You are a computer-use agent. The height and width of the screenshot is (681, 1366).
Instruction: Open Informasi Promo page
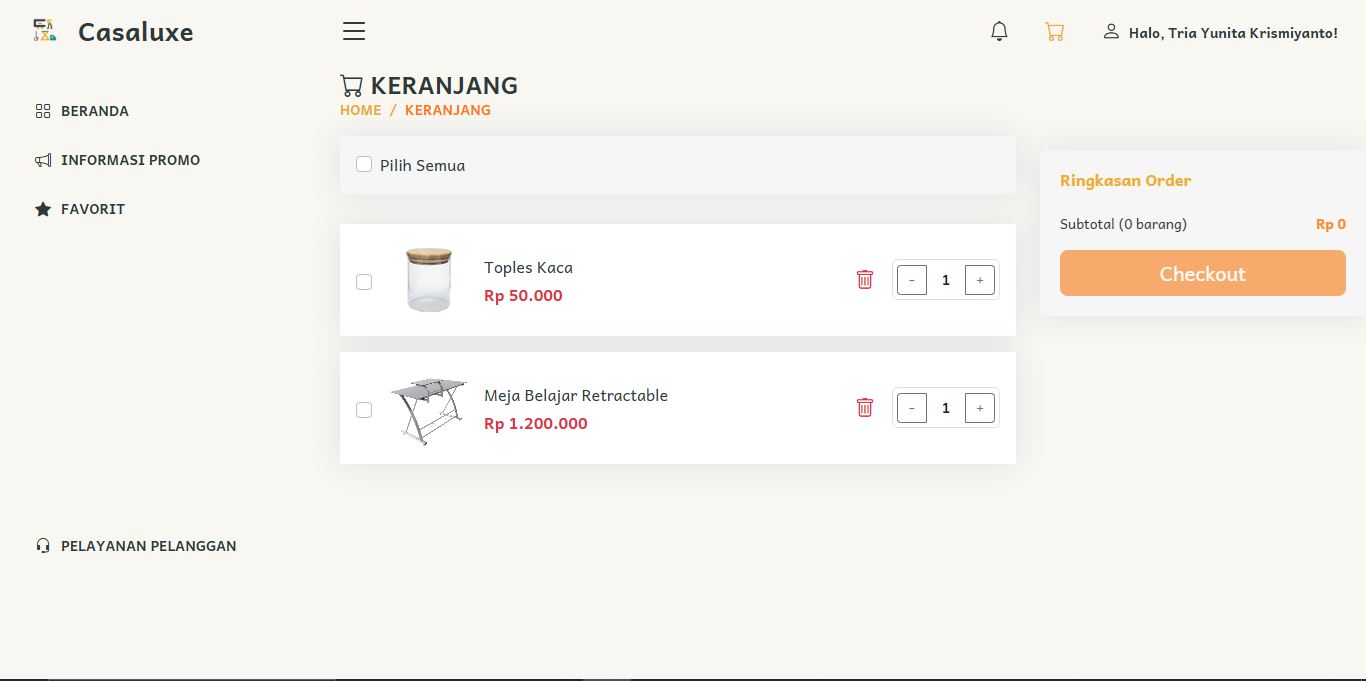click(x=130, y=160)
